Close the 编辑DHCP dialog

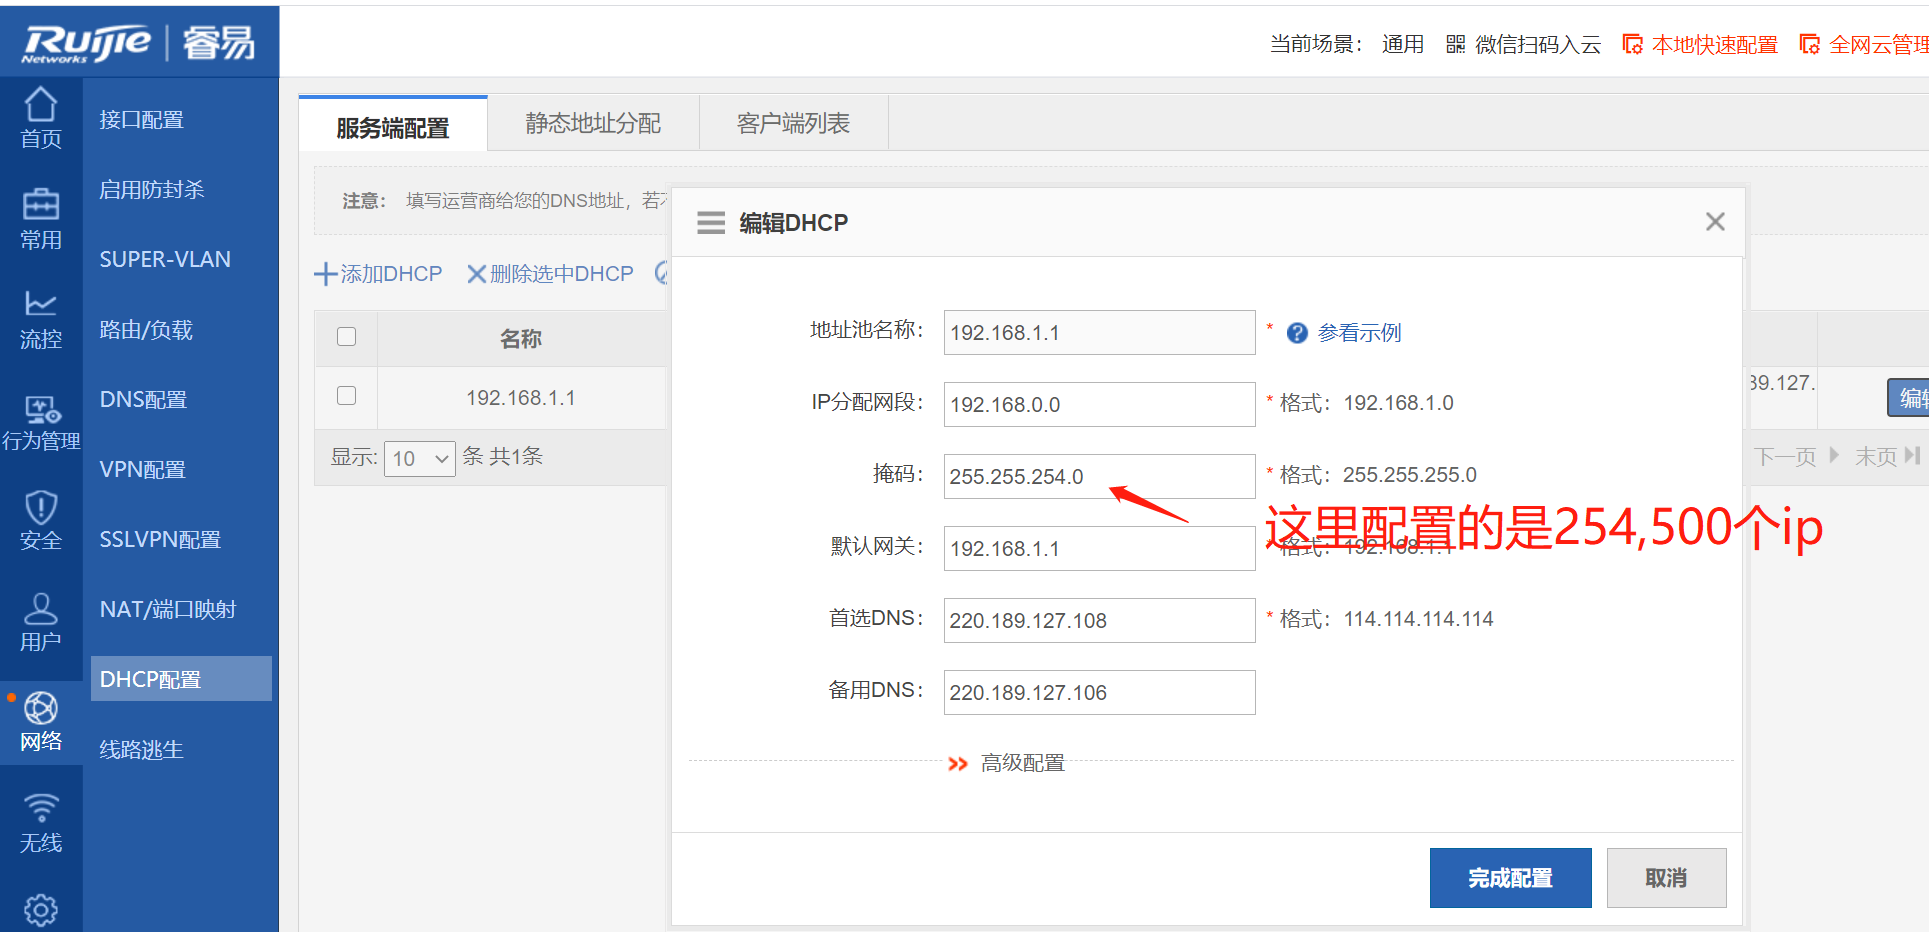pyautogui.click(x=1715, y=221)
